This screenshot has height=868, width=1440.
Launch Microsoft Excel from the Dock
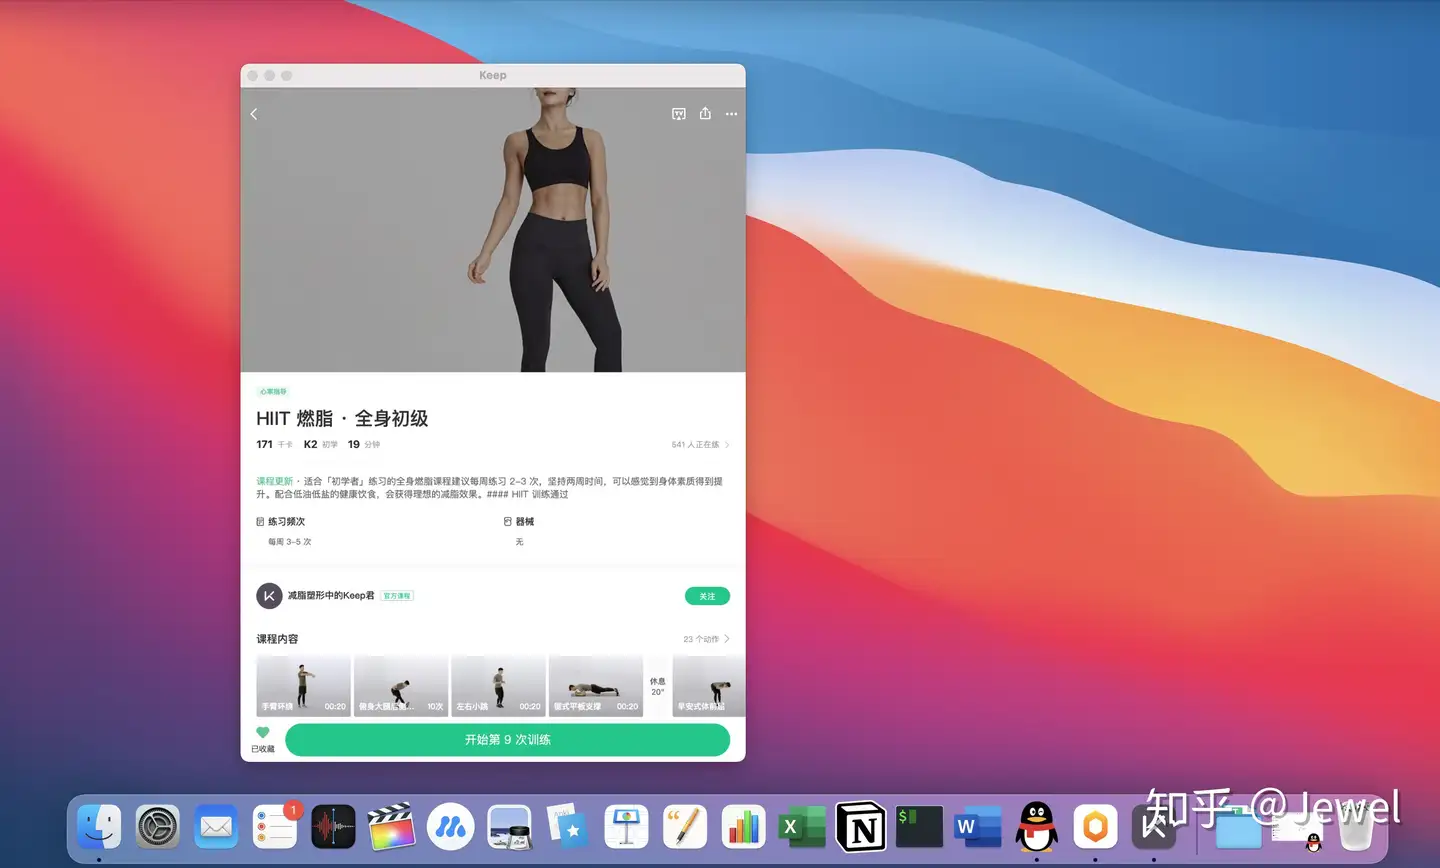[802, 827]
